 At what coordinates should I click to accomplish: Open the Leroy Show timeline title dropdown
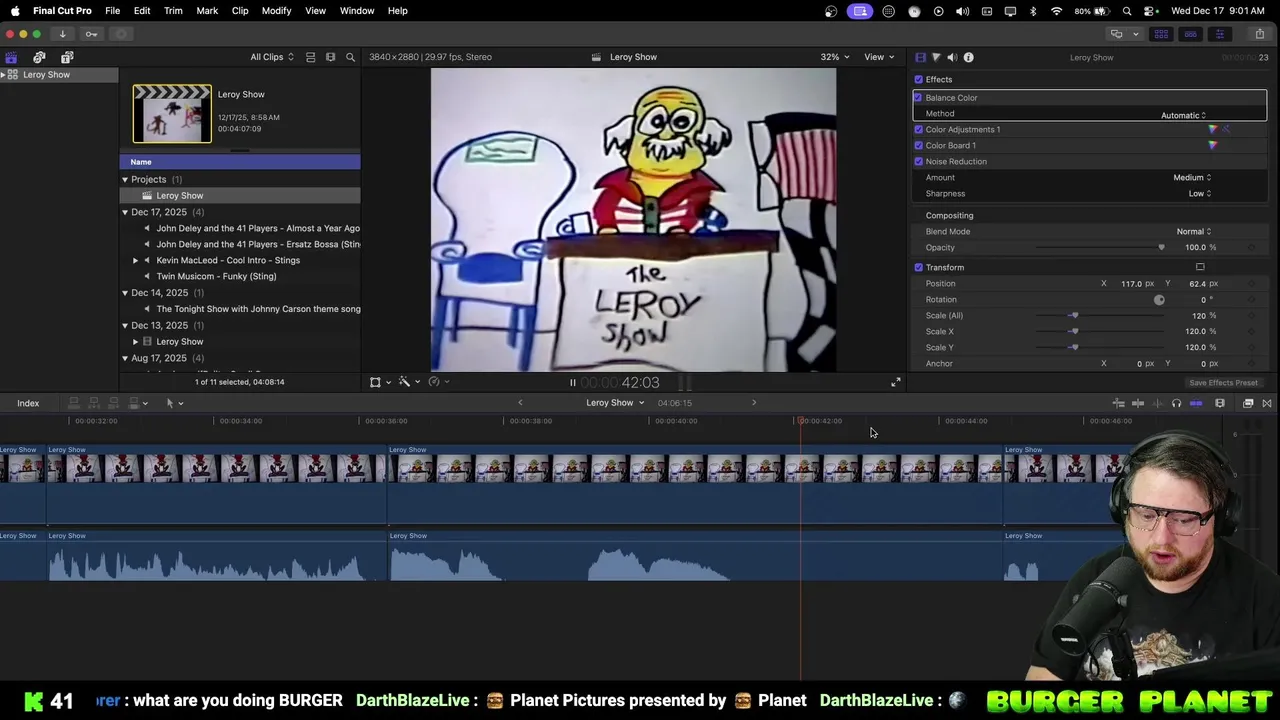click(x=615, y=402)
